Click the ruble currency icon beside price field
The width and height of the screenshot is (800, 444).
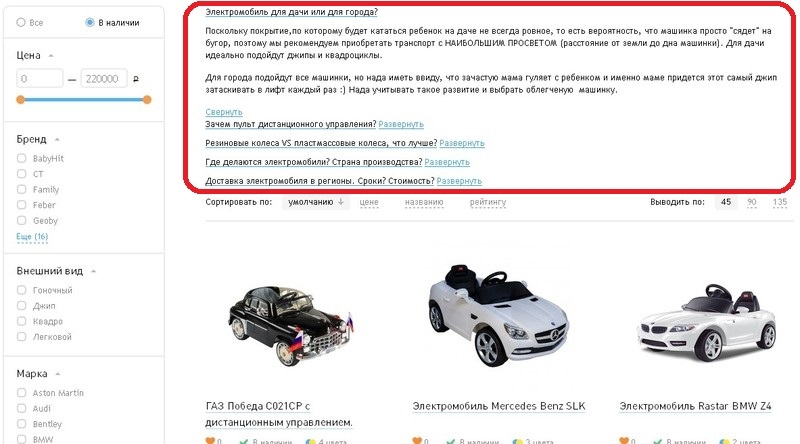pos(136,79)
